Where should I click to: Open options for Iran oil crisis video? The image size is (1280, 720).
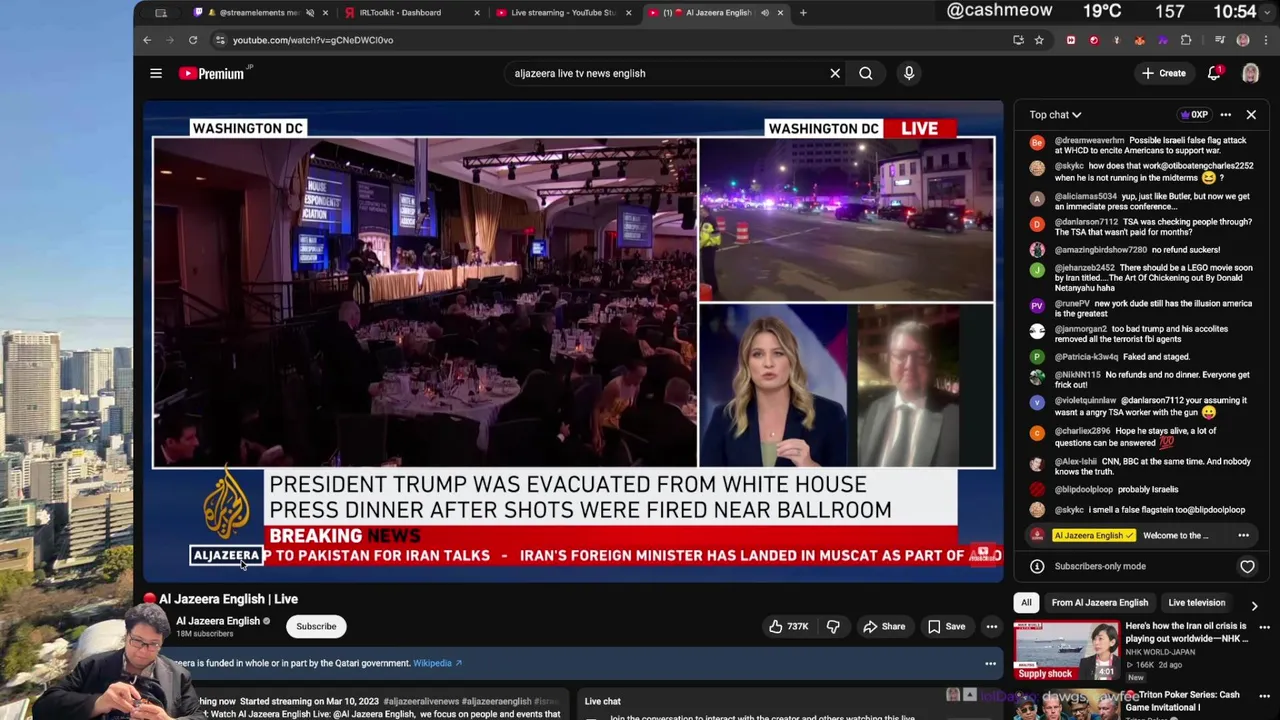1264,627
